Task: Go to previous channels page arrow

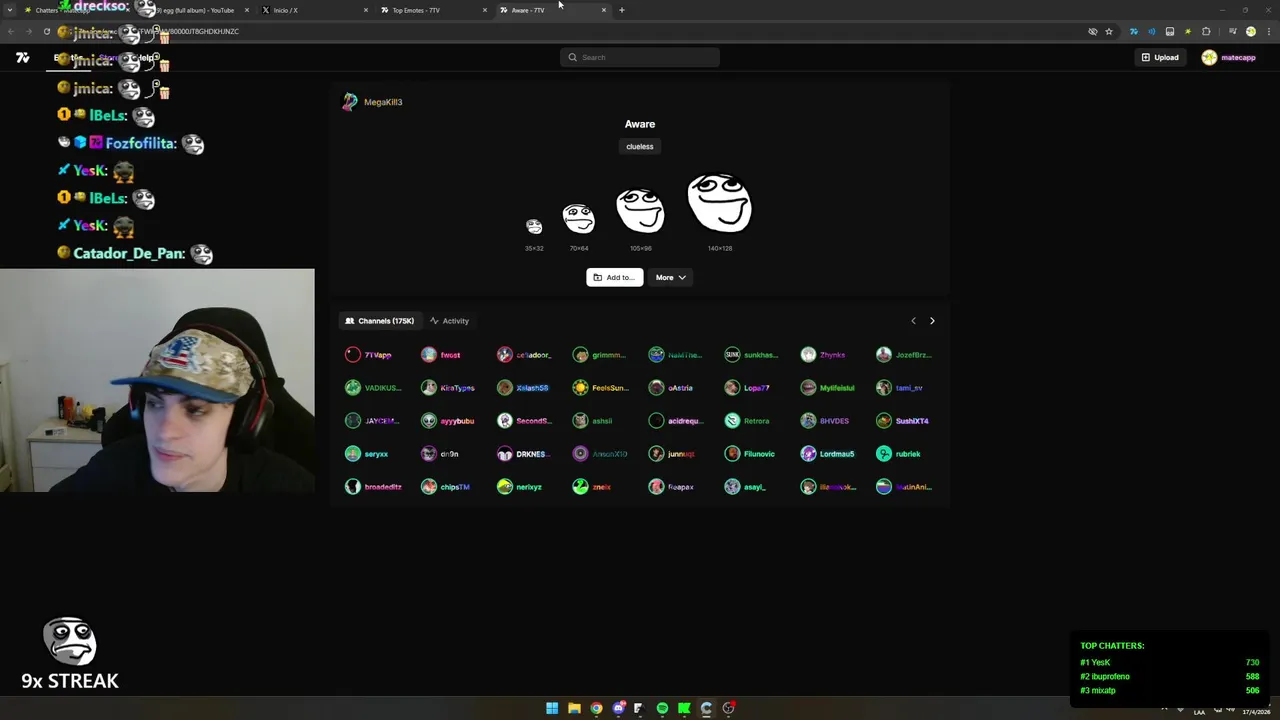Action: click(913, 321)
